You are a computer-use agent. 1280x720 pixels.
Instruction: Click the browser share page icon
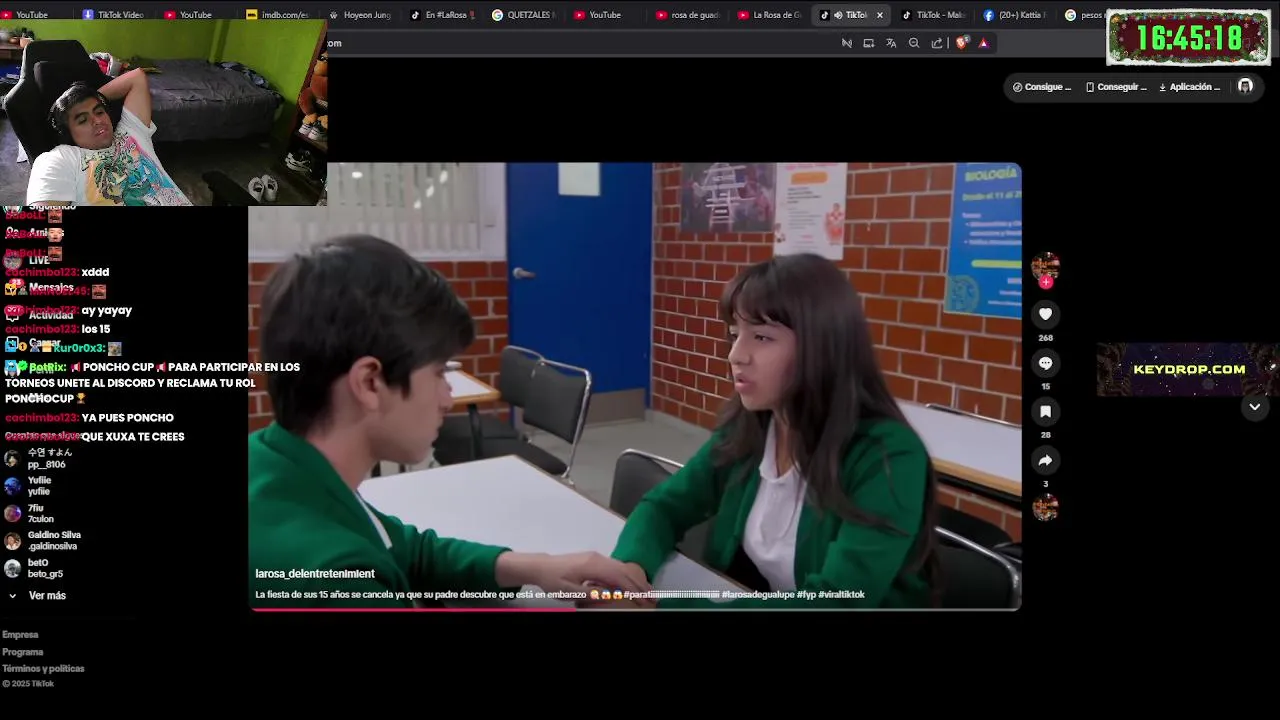click(937, 43)
